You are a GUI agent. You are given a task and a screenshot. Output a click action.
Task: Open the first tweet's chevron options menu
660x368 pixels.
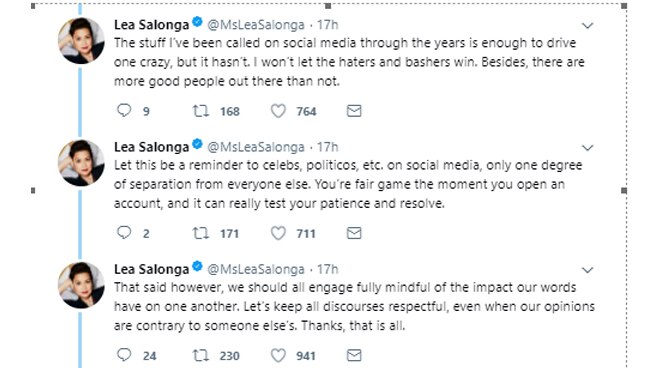(588, 26)
